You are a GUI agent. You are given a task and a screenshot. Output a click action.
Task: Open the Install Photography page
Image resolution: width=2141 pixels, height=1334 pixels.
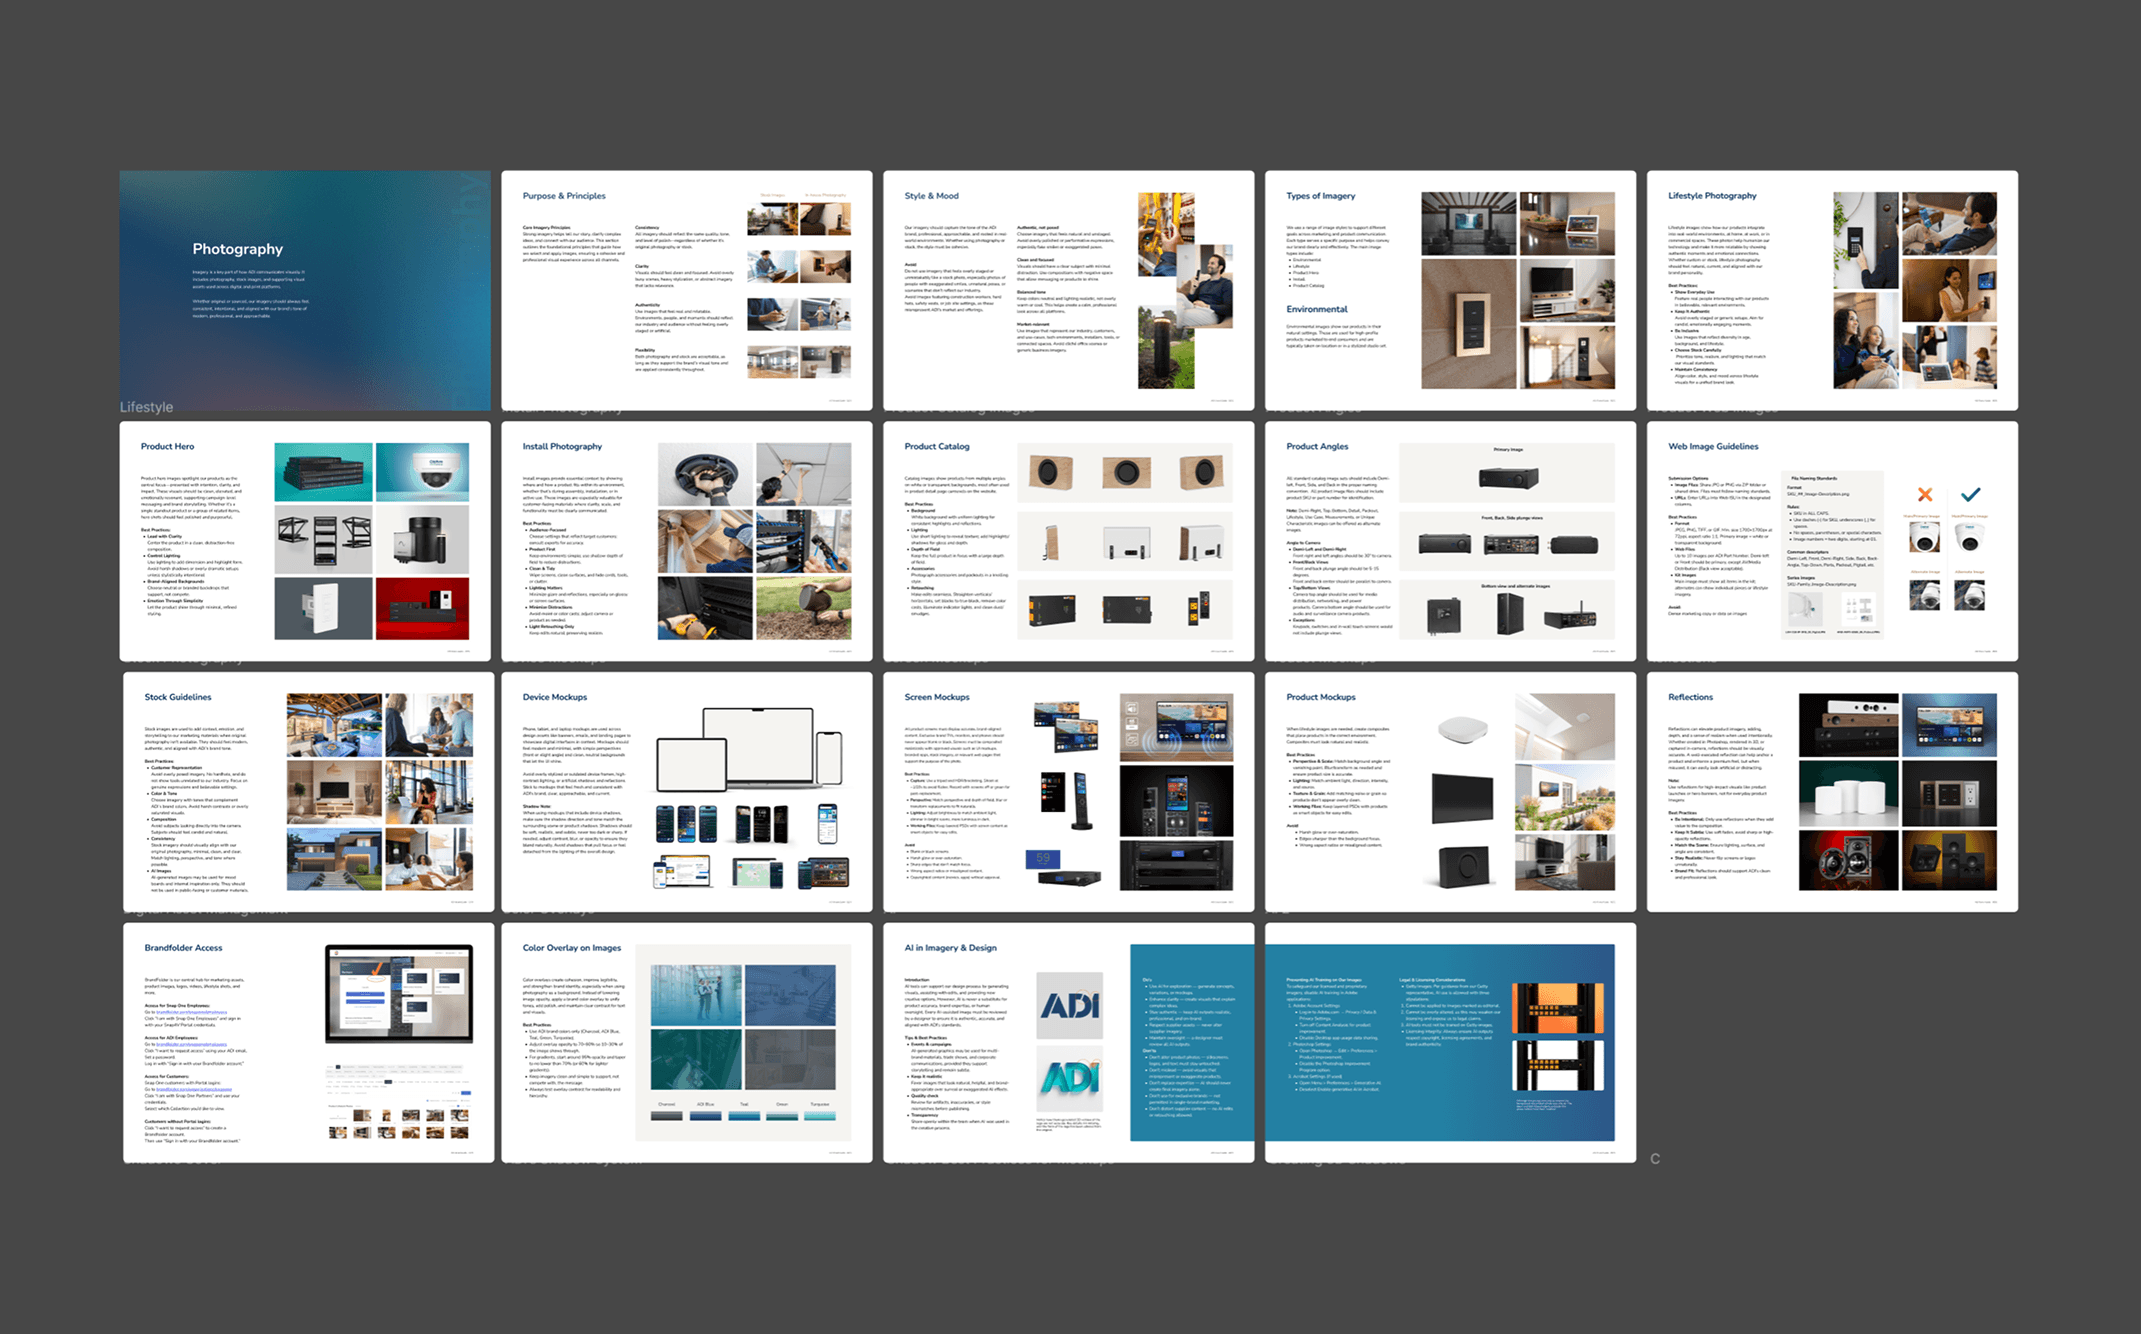[x=686, y=541]
